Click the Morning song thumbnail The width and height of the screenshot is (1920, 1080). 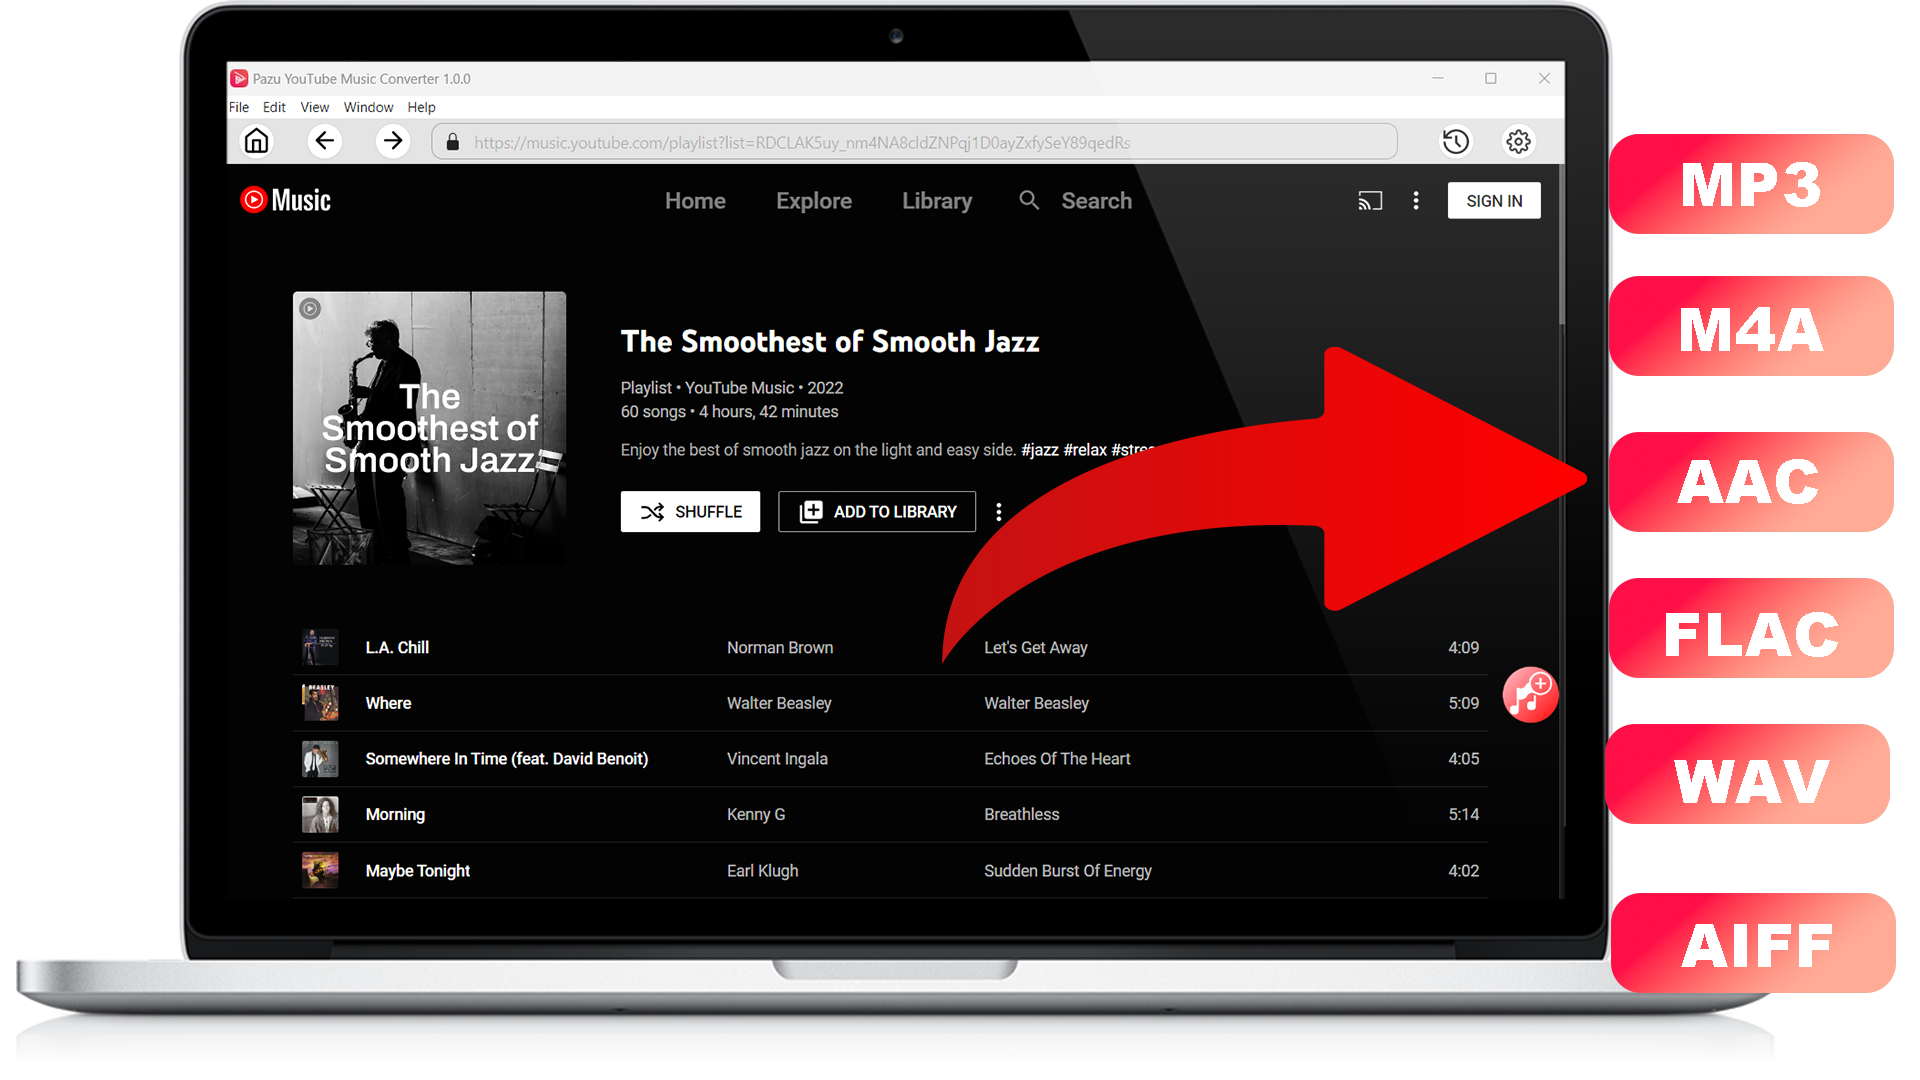320,815
